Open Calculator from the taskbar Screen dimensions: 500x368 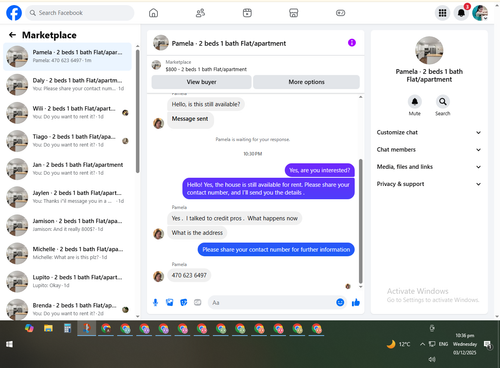pyautogui.click(x=67, y=329)
